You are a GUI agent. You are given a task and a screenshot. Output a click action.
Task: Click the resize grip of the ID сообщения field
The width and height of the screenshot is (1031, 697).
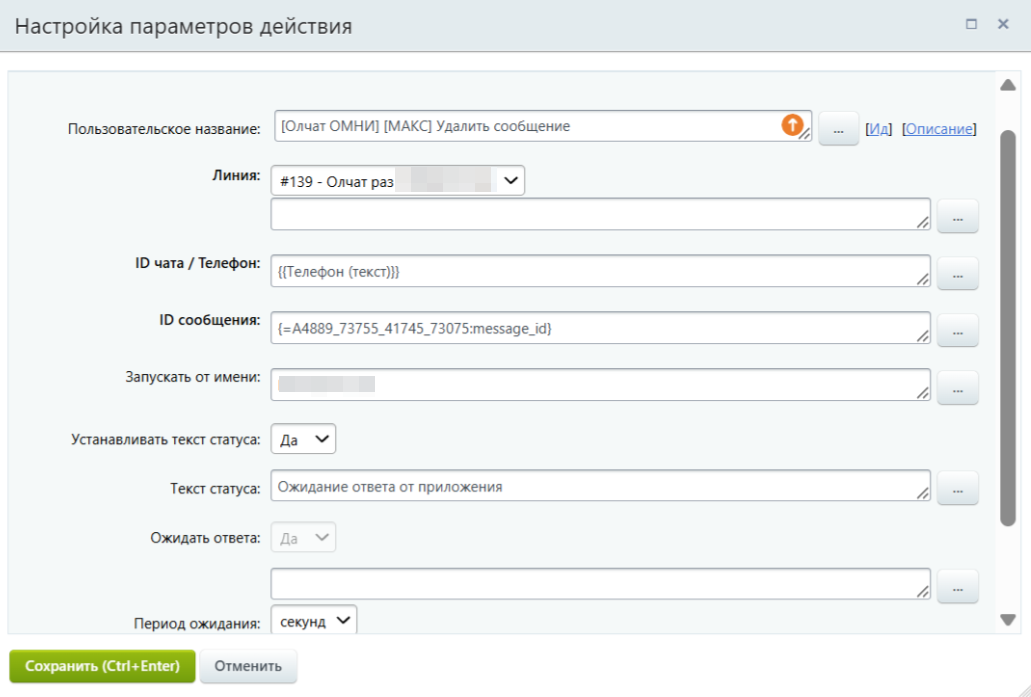tap(923, 336)
